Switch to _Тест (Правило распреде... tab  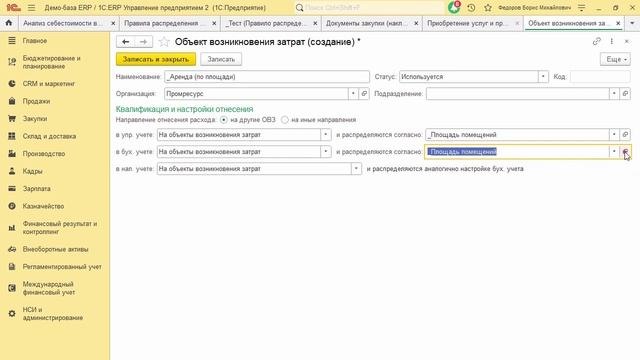pos(266,23)
